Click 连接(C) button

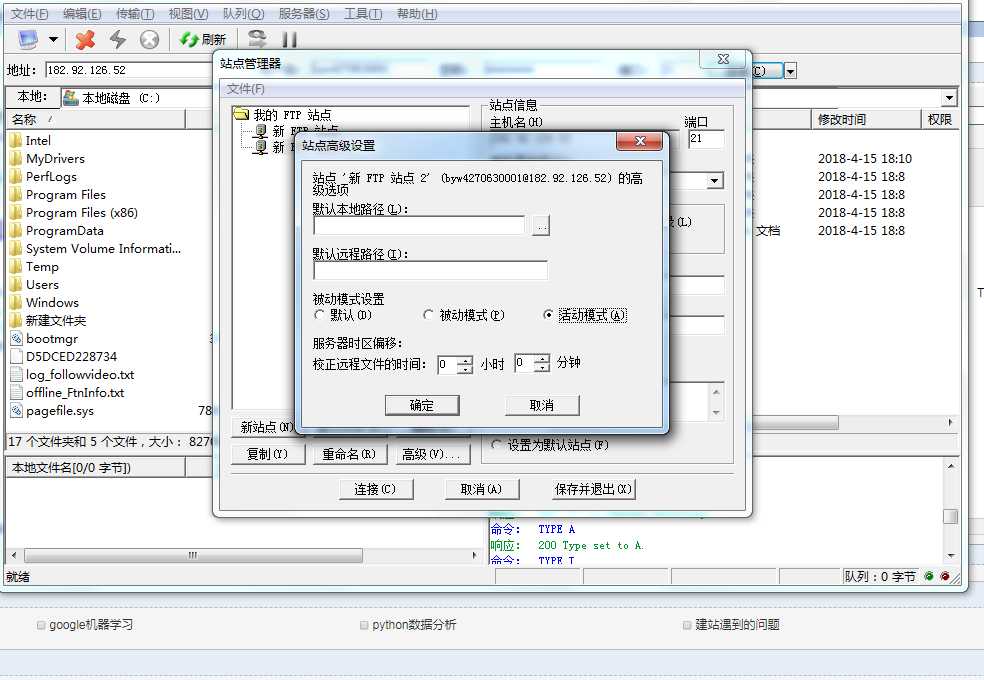pyautogui.click(x=375, y=489)
